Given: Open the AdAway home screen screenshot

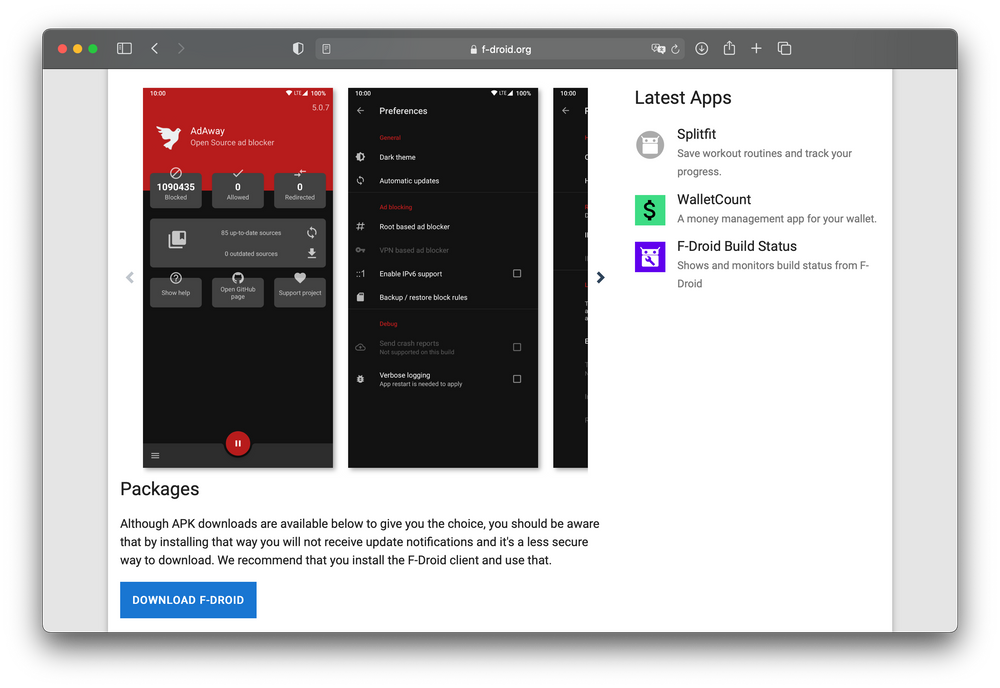Looking at the screenshot, I should [238, 278].
